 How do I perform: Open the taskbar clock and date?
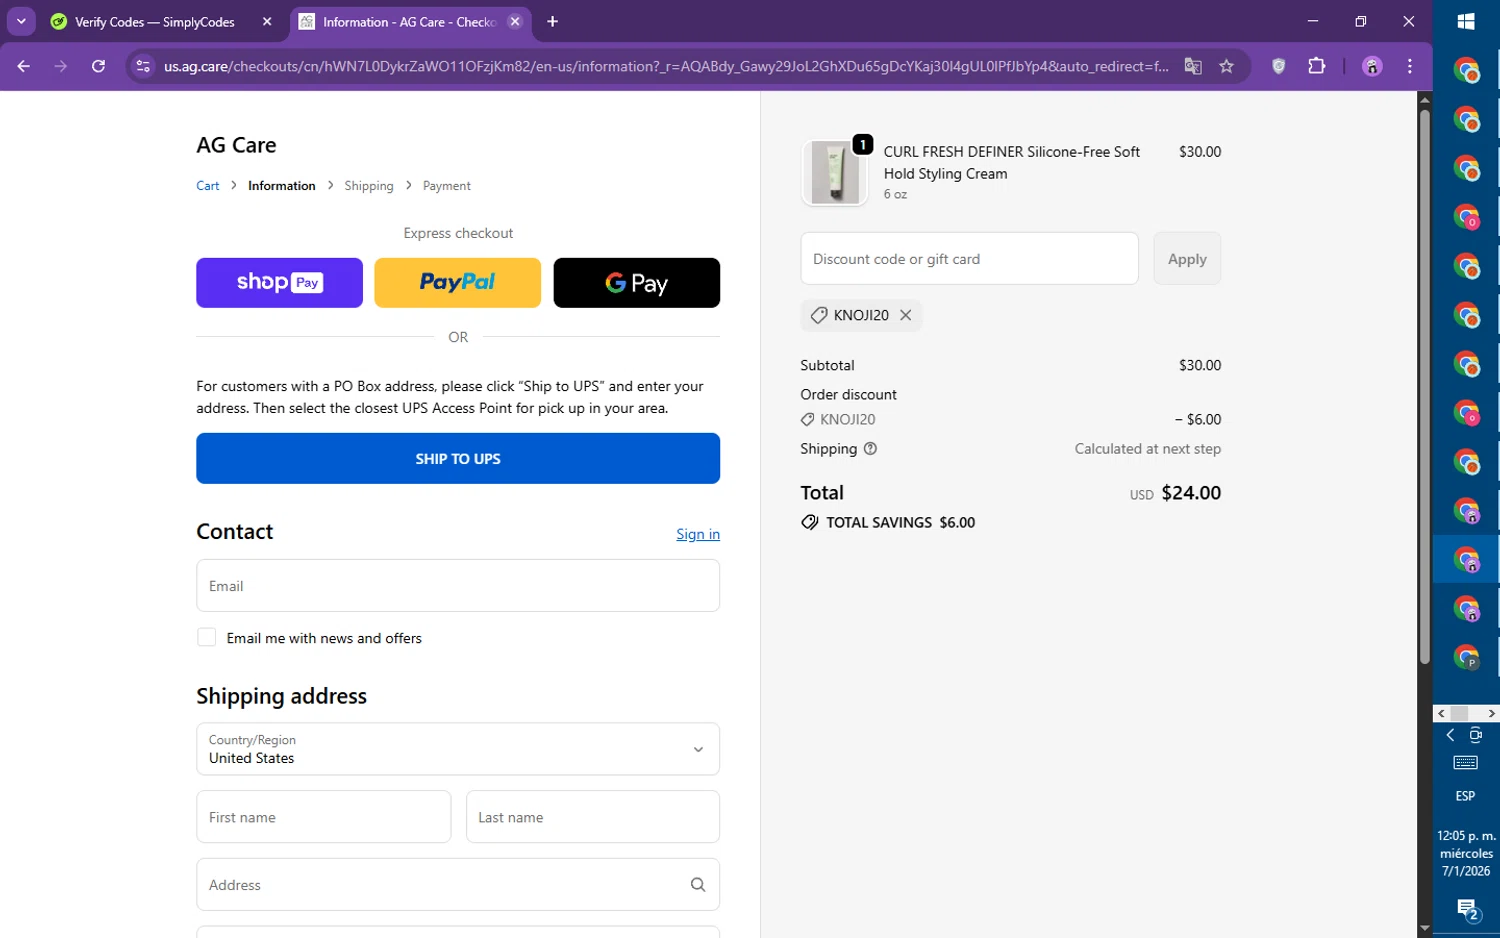click(x=1467, y=853)
